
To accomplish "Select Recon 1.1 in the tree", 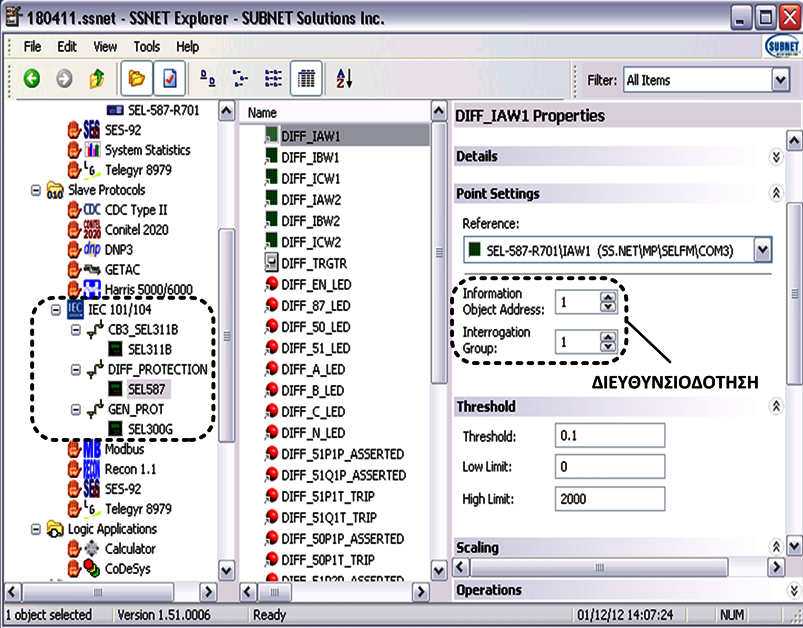I will 131,469.
